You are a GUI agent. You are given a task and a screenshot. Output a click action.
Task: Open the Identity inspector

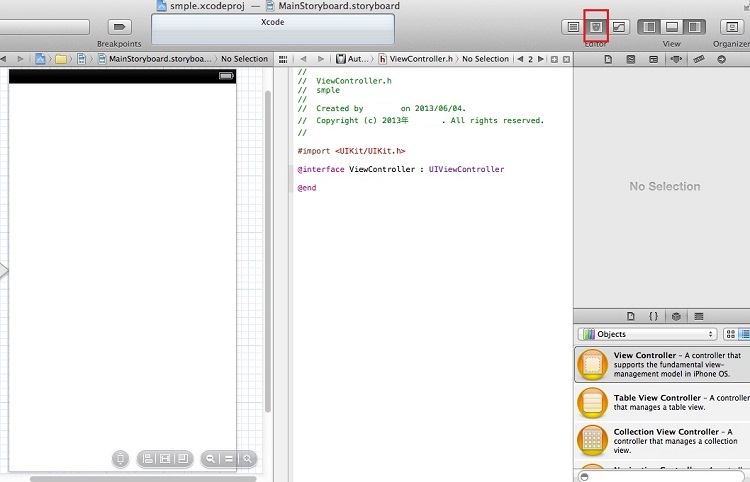(653, 59)
